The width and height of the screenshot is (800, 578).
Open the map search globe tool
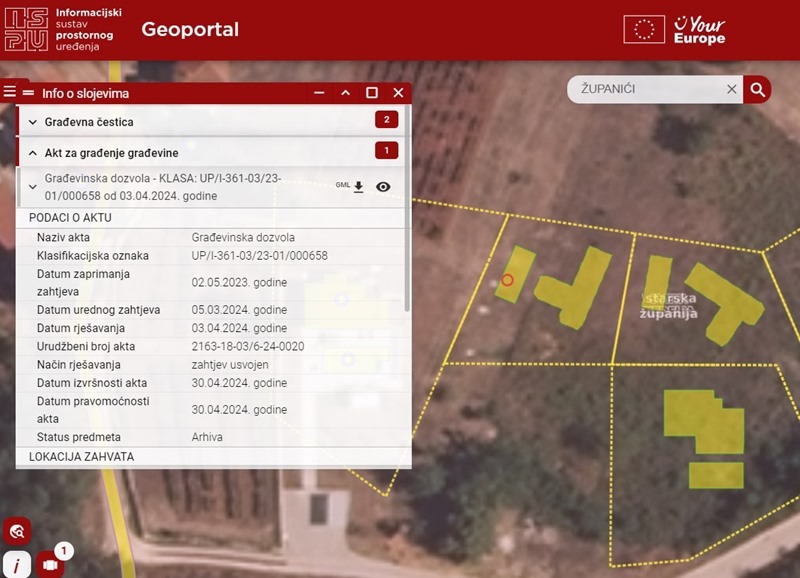pos(16,531)
